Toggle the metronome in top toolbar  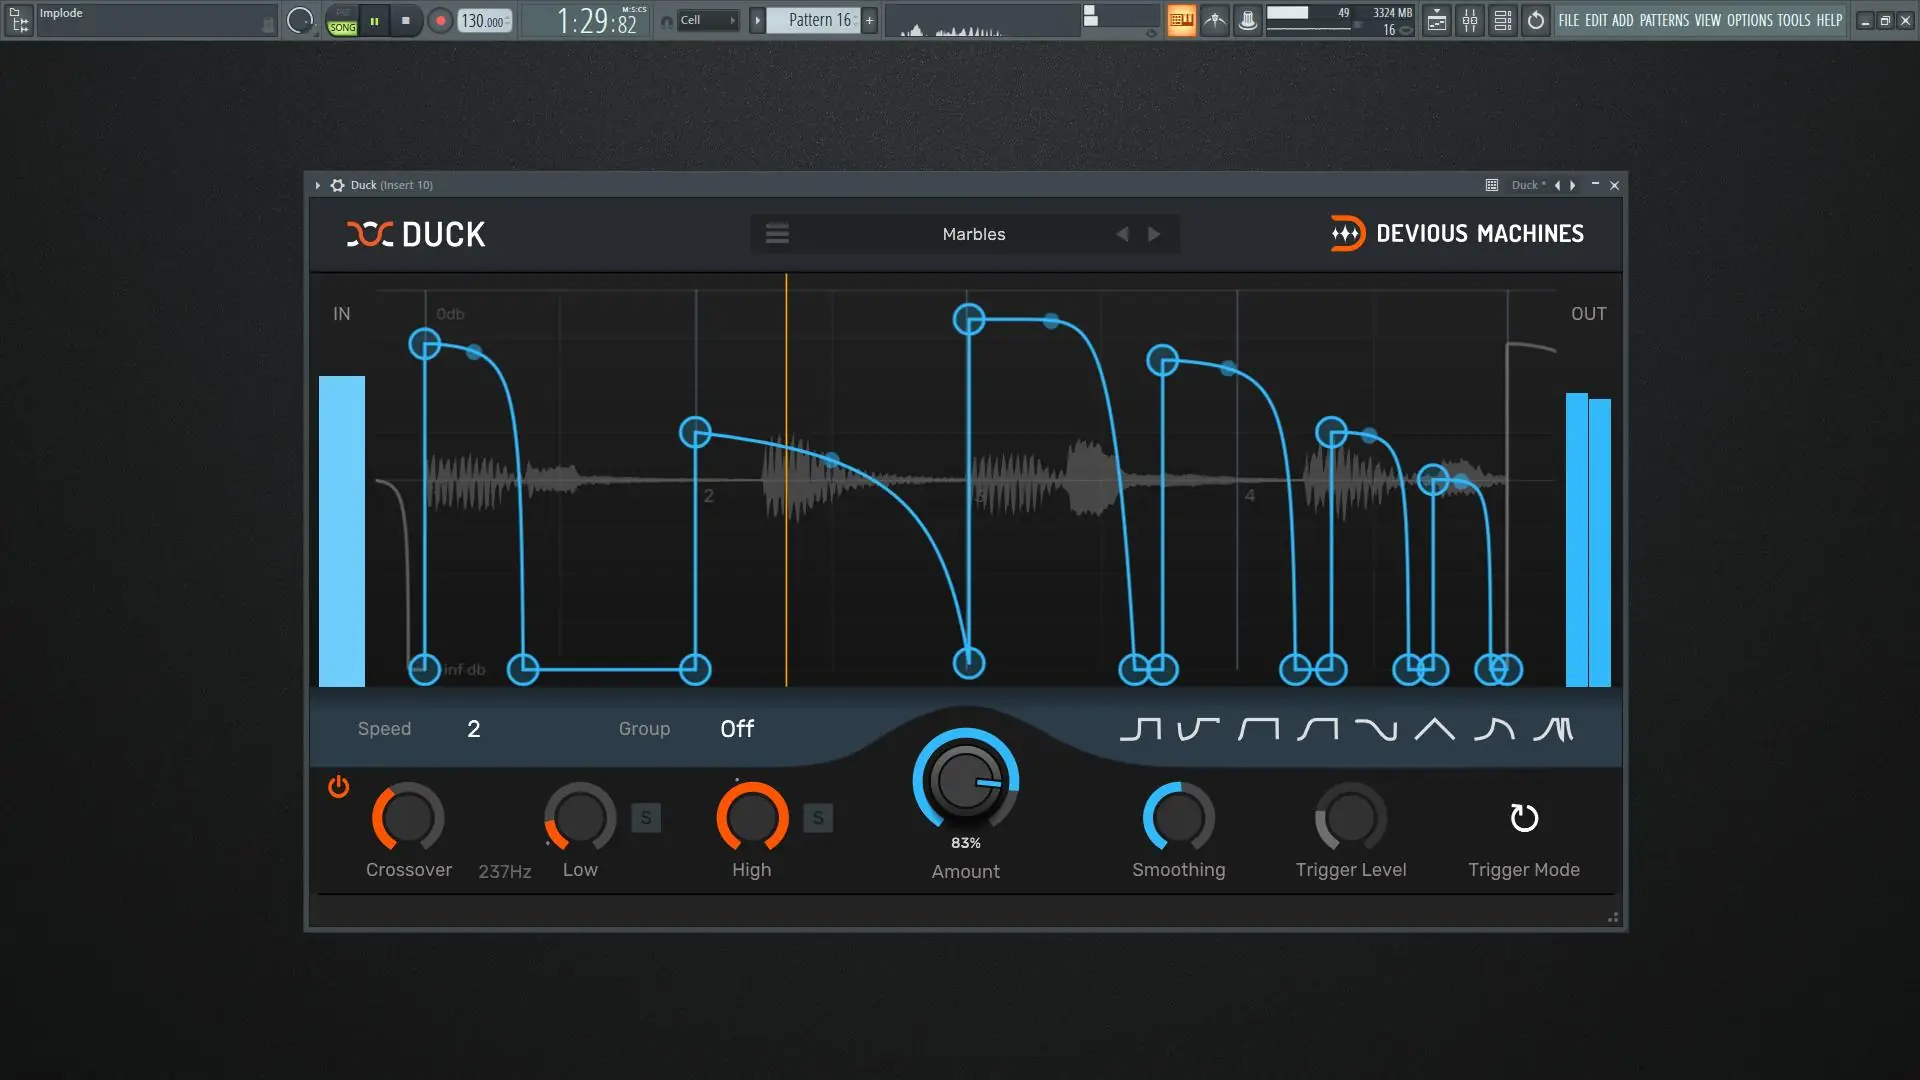(1214, 20)
